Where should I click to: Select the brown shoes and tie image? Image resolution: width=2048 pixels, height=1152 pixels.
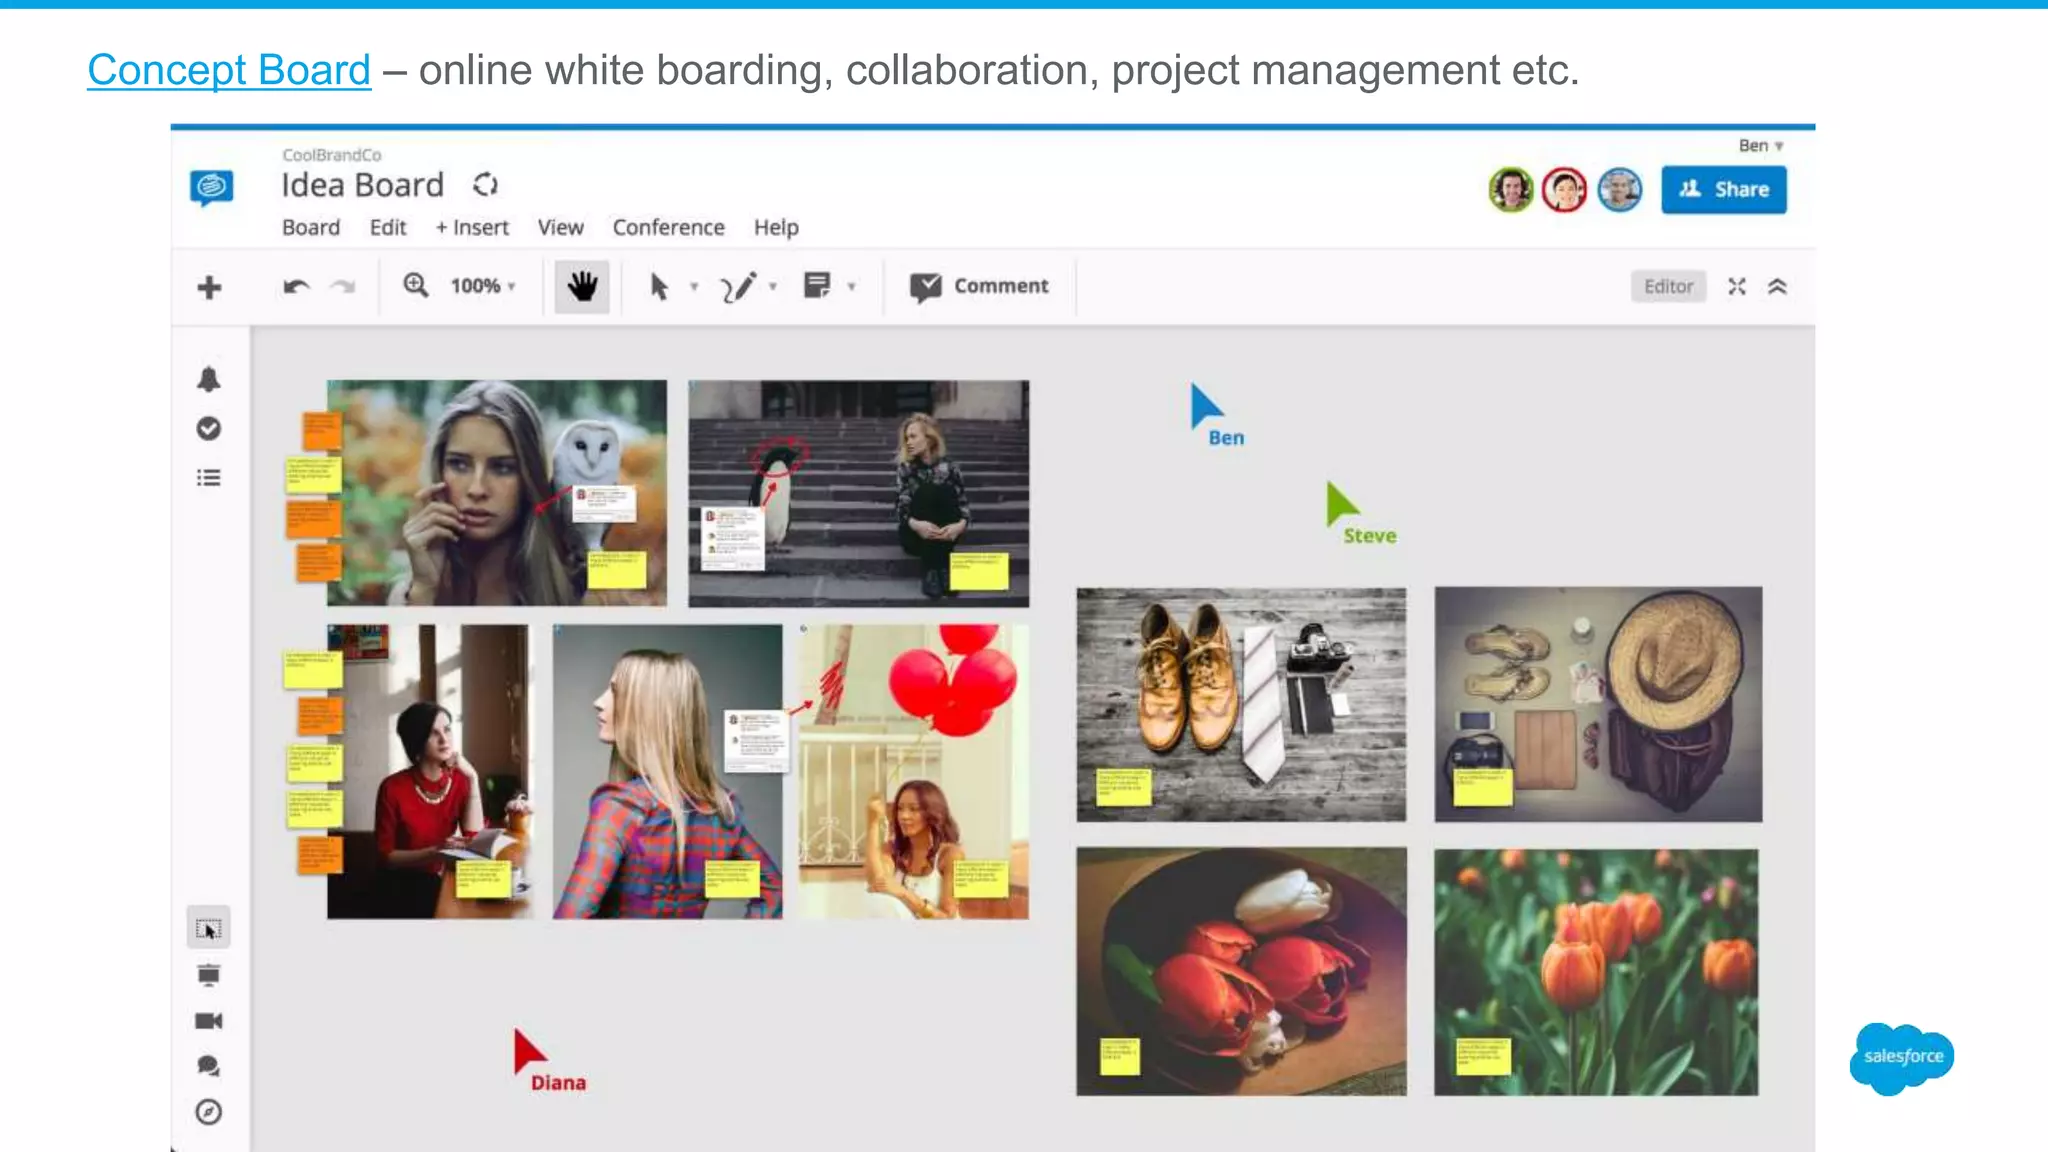[1241, 705]
